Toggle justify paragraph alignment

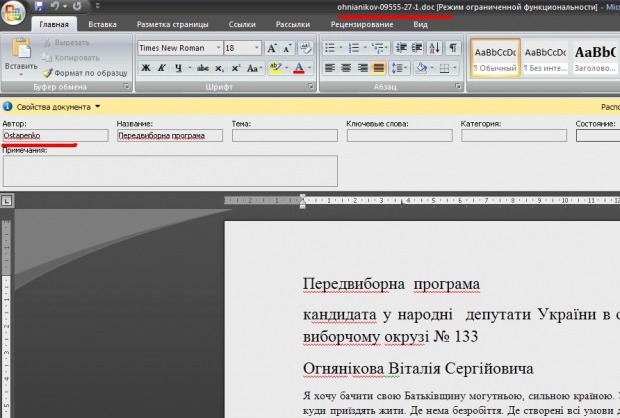[378, 68]
